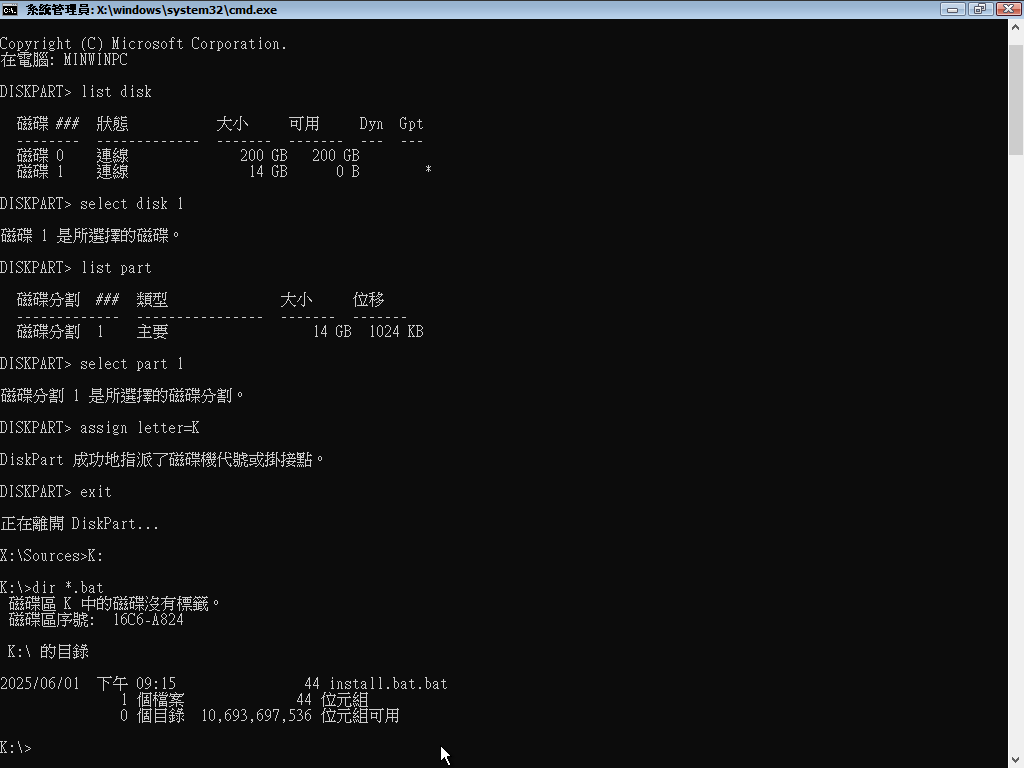Click the install.bat.bat file name
Viewport: 1024px width, 768px height.
point(388,684)
